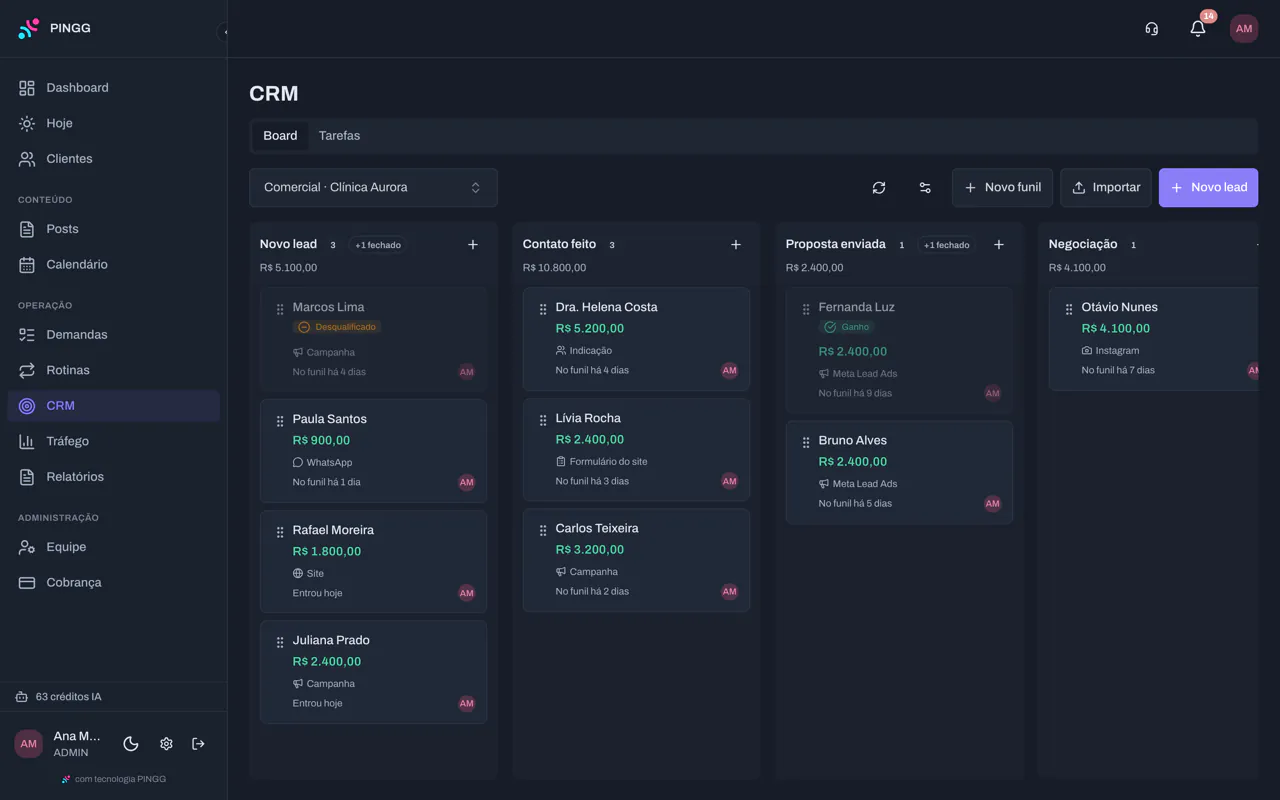The height and width of the screenshot is (800, 1280).
Task: Add a card to Contato feito column
Action: point(736,245)
